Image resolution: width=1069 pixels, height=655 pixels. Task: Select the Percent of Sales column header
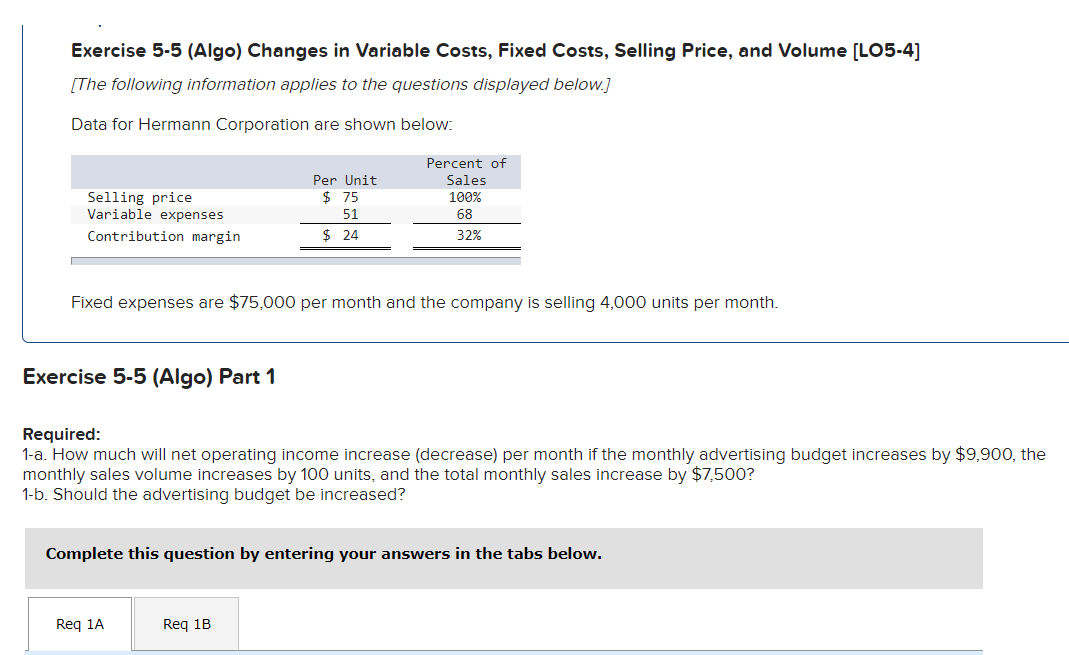pos(466,171)
